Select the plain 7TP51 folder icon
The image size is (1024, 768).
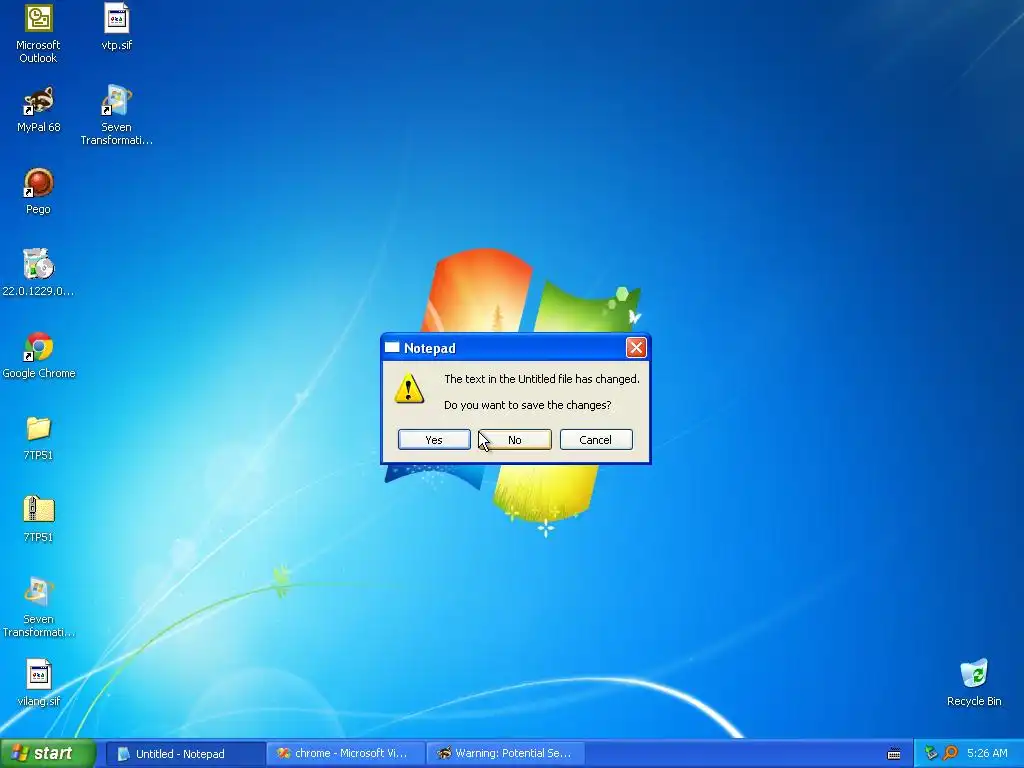click(x=38, y=438)
